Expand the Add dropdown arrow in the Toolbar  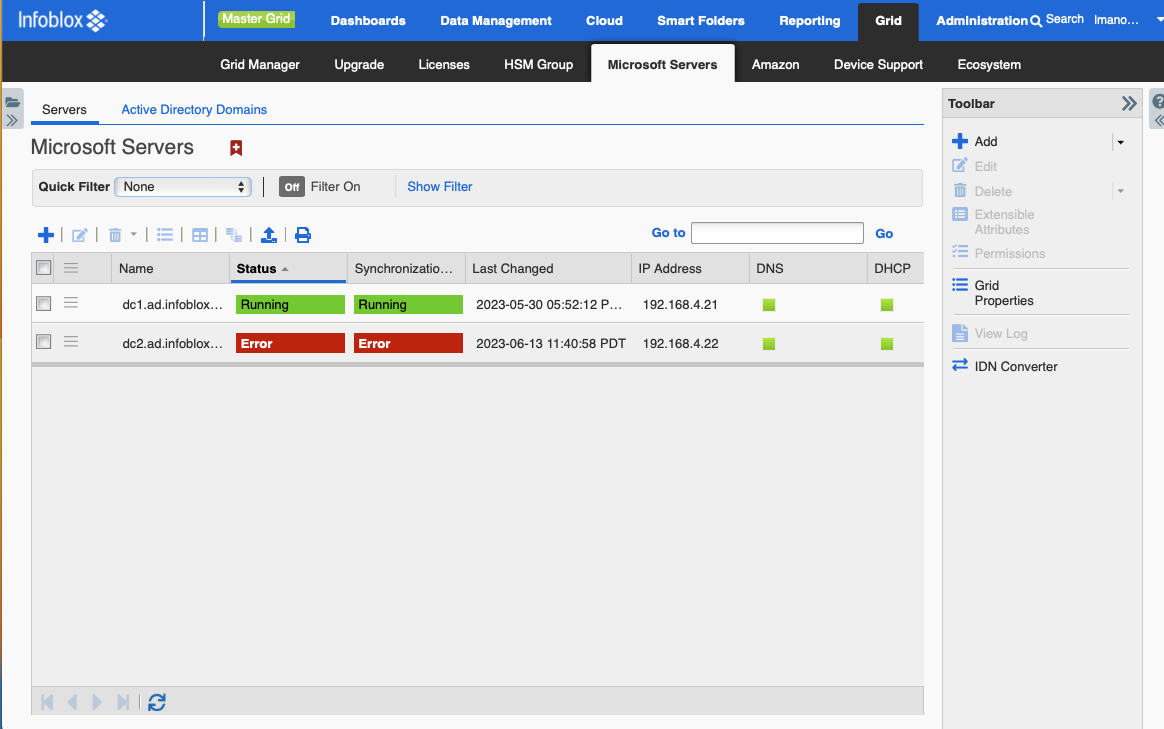[x=1120, y=142]
